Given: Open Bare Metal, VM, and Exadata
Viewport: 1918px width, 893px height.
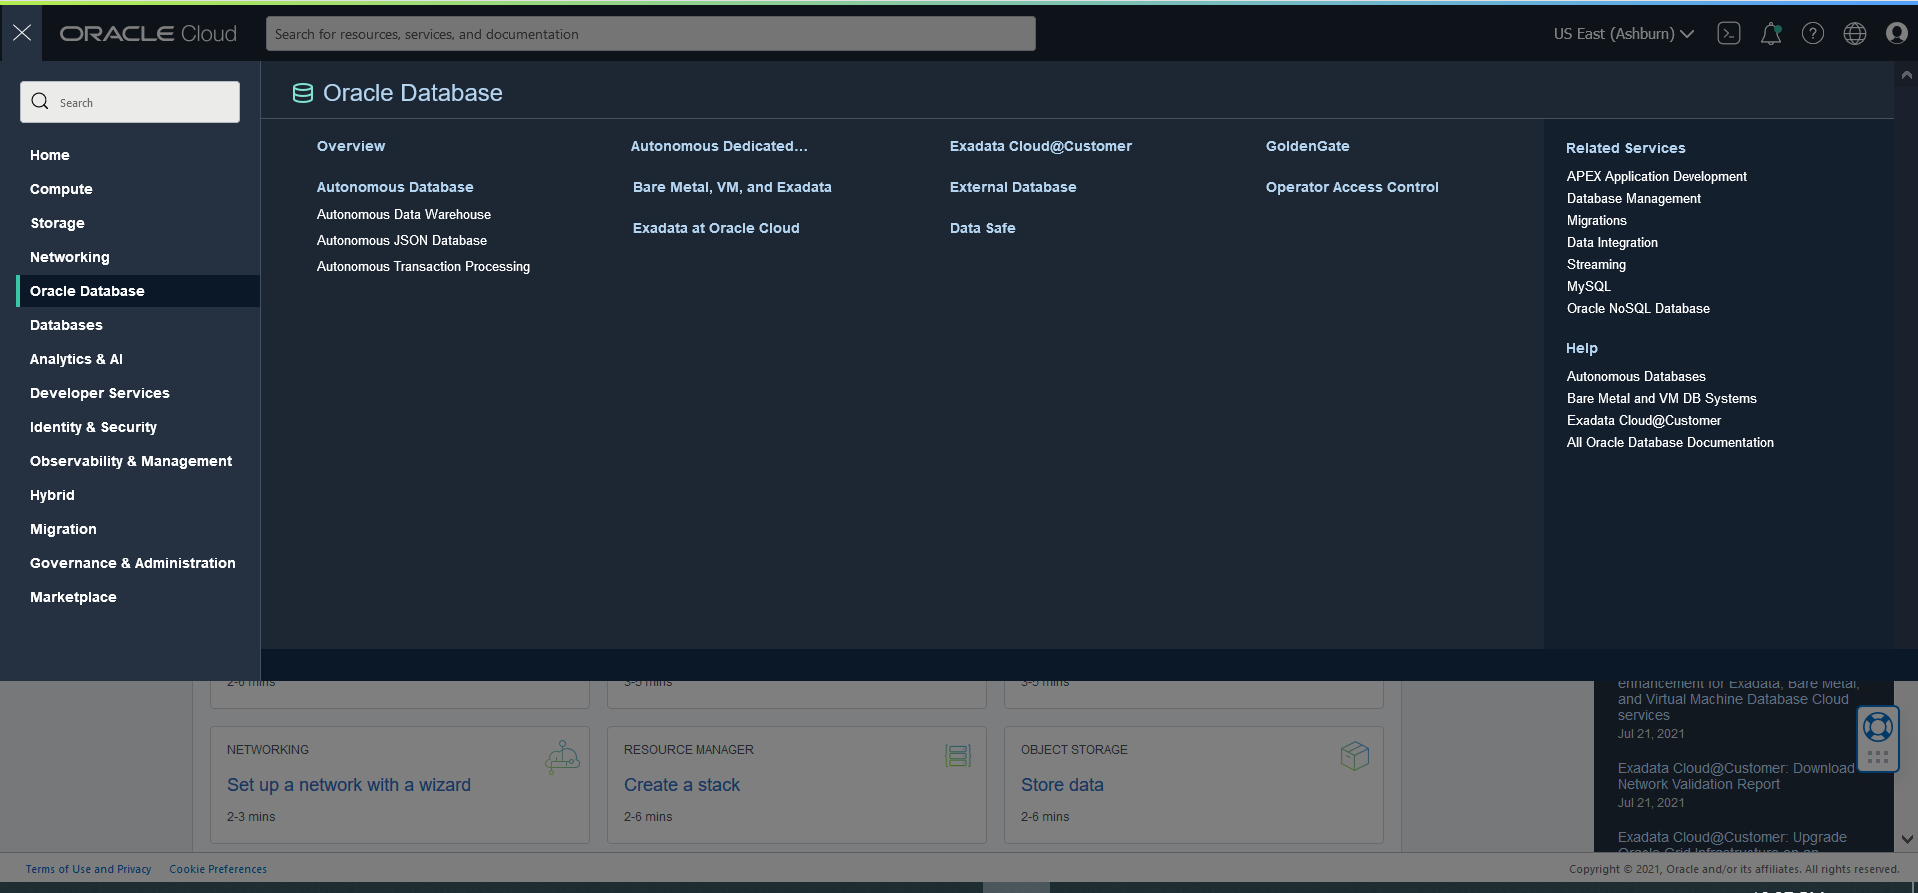Looking at the screenshot, I should click(x=732, y=187).
